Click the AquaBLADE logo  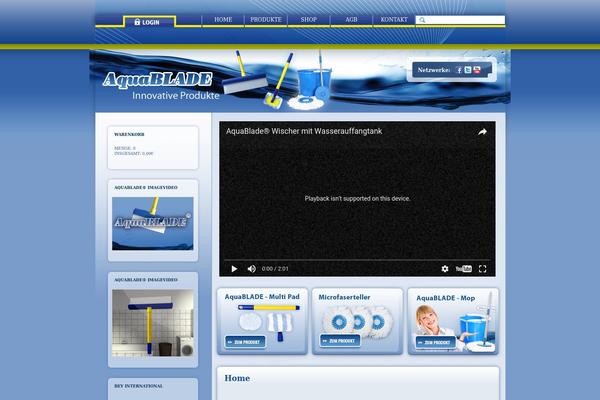click(157, 79)
